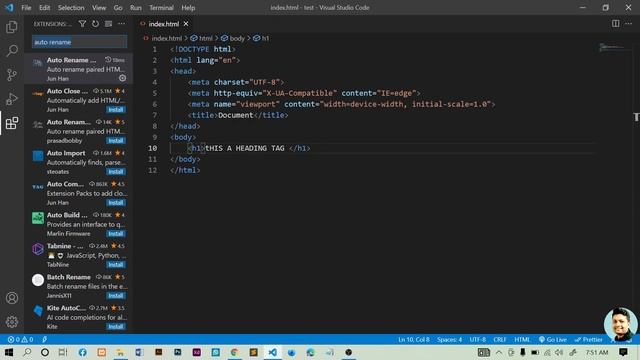The image size is (640, 360).
Task: Change HTML language mode
Action: tap(522, 340)
